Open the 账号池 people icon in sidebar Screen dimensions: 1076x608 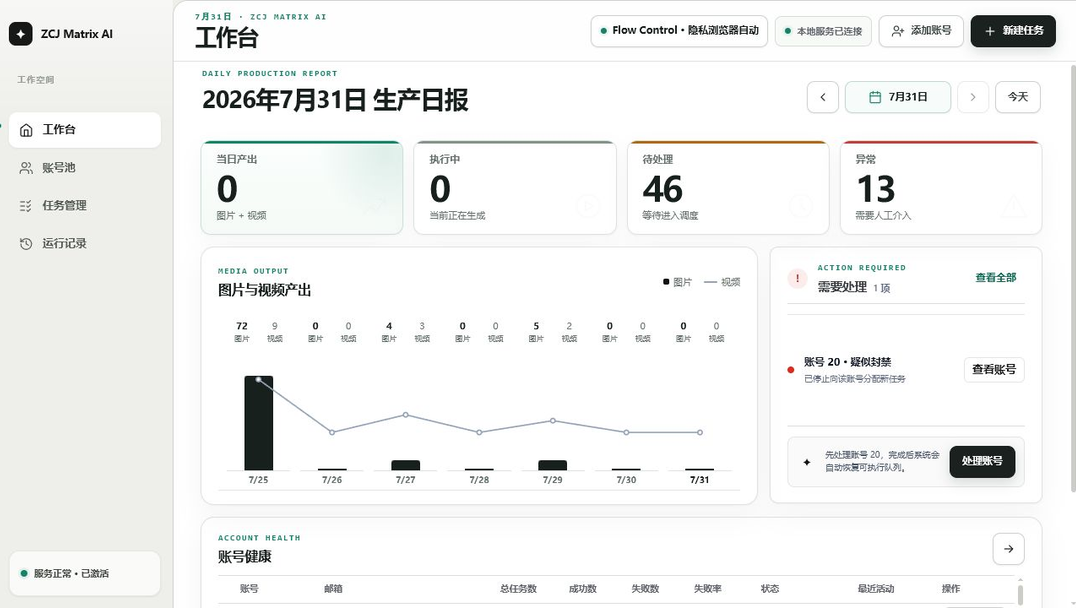pos(26,167)
